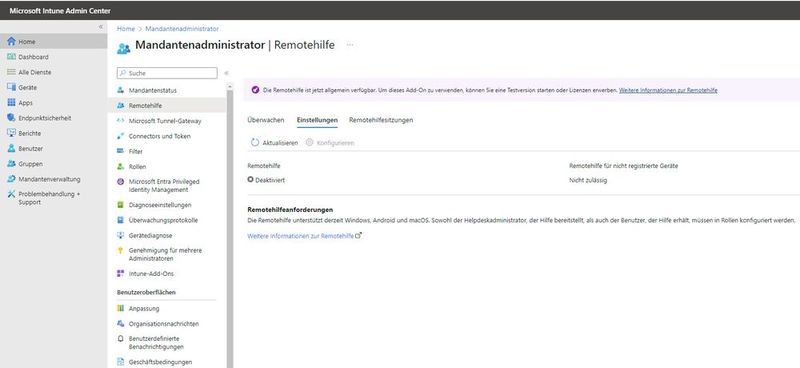
Task: Click the Konfigurieren gear icon
Action: [x=309, y=142]
